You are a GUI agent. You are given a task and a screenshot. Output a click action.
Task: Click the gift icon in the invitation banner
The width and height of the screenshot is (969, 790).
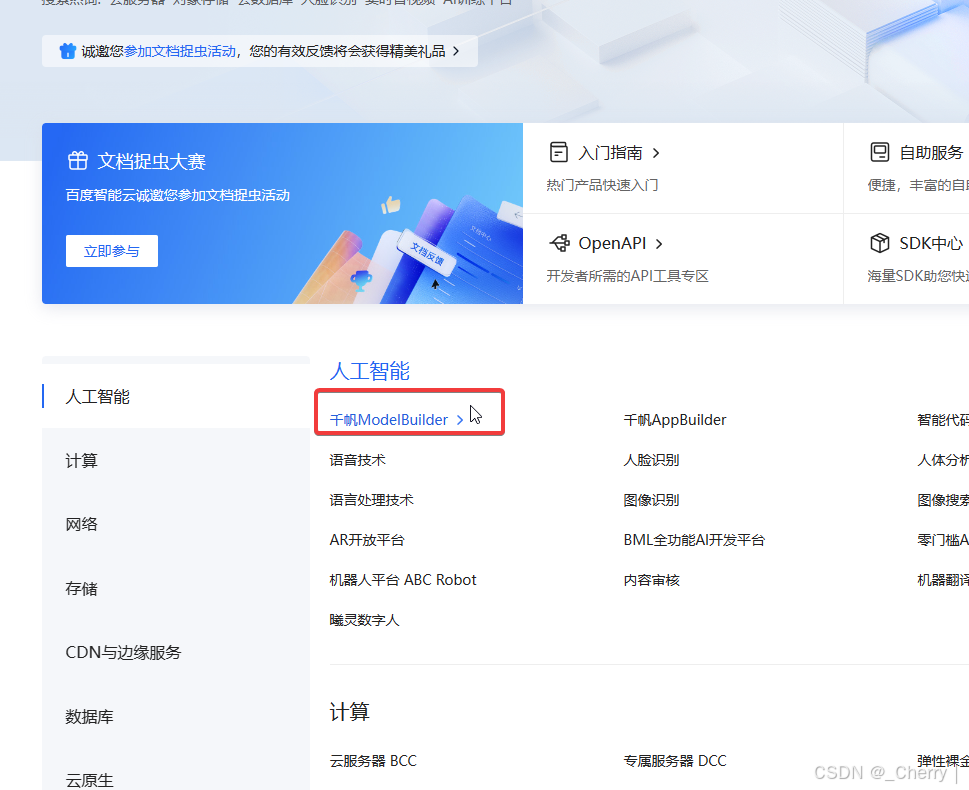click(67, 51)
